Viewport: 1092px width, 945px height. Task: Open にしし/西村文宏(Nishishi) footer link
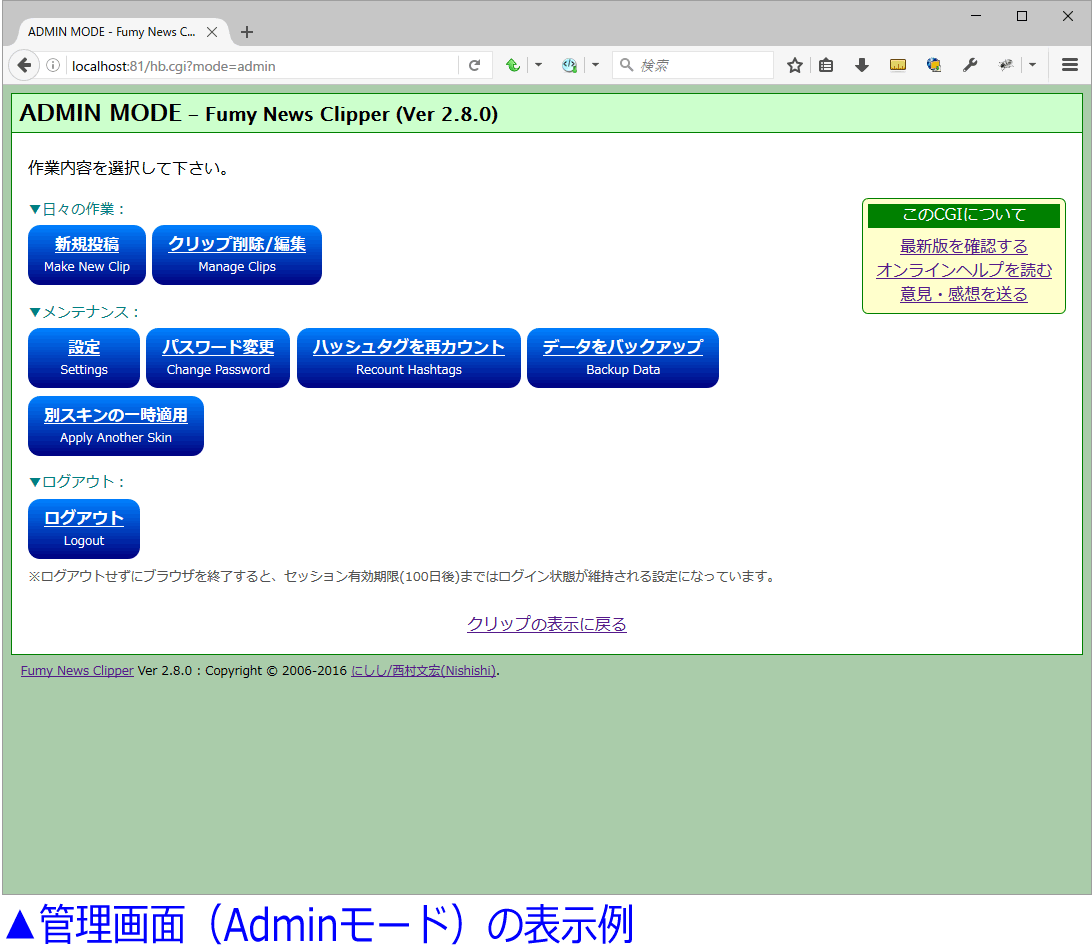[x=423, y=671]
